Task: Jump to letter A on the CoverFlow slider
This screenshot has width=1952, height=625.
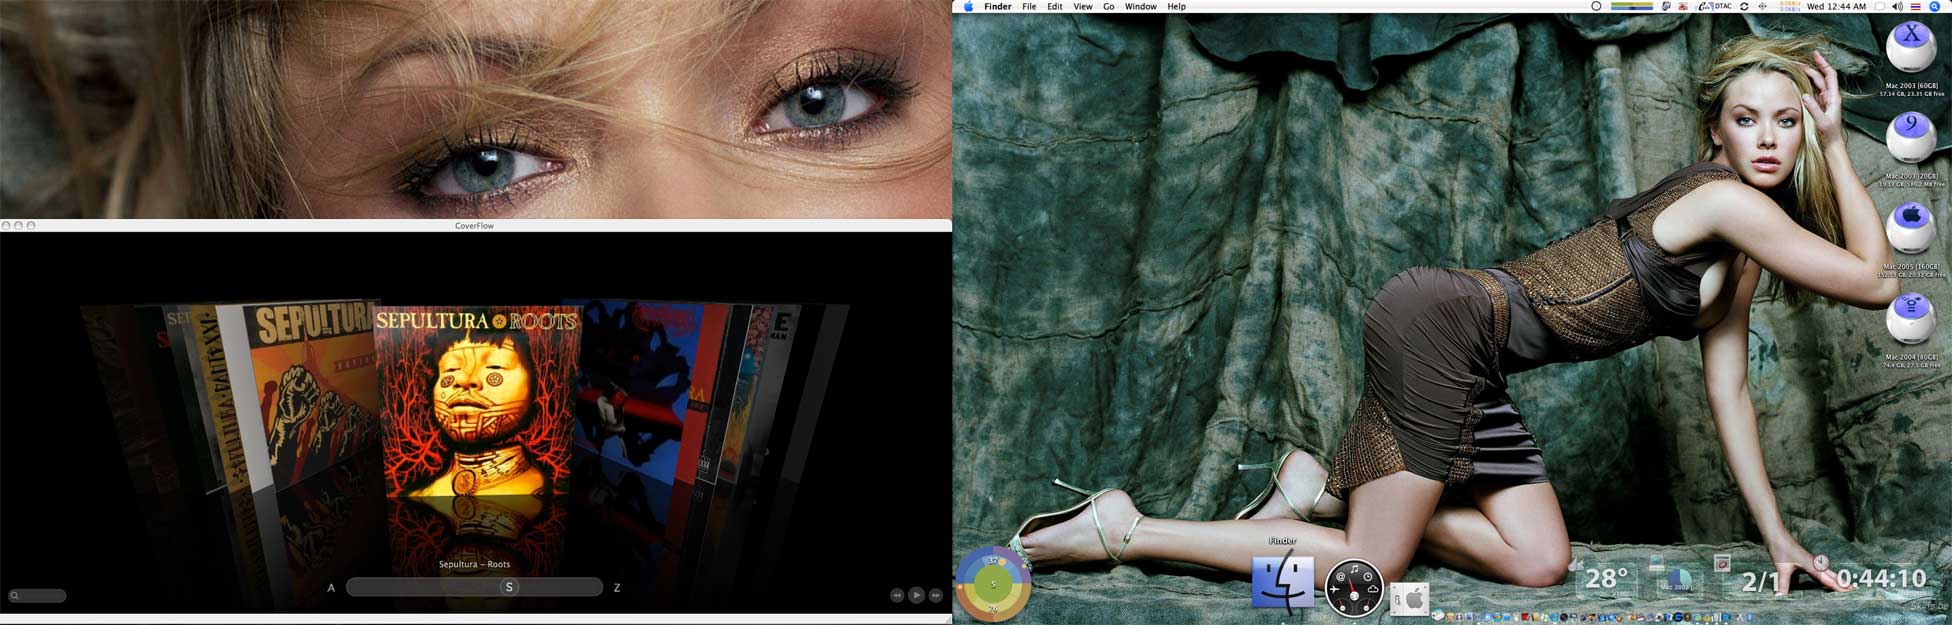Action: pos(331,588)
